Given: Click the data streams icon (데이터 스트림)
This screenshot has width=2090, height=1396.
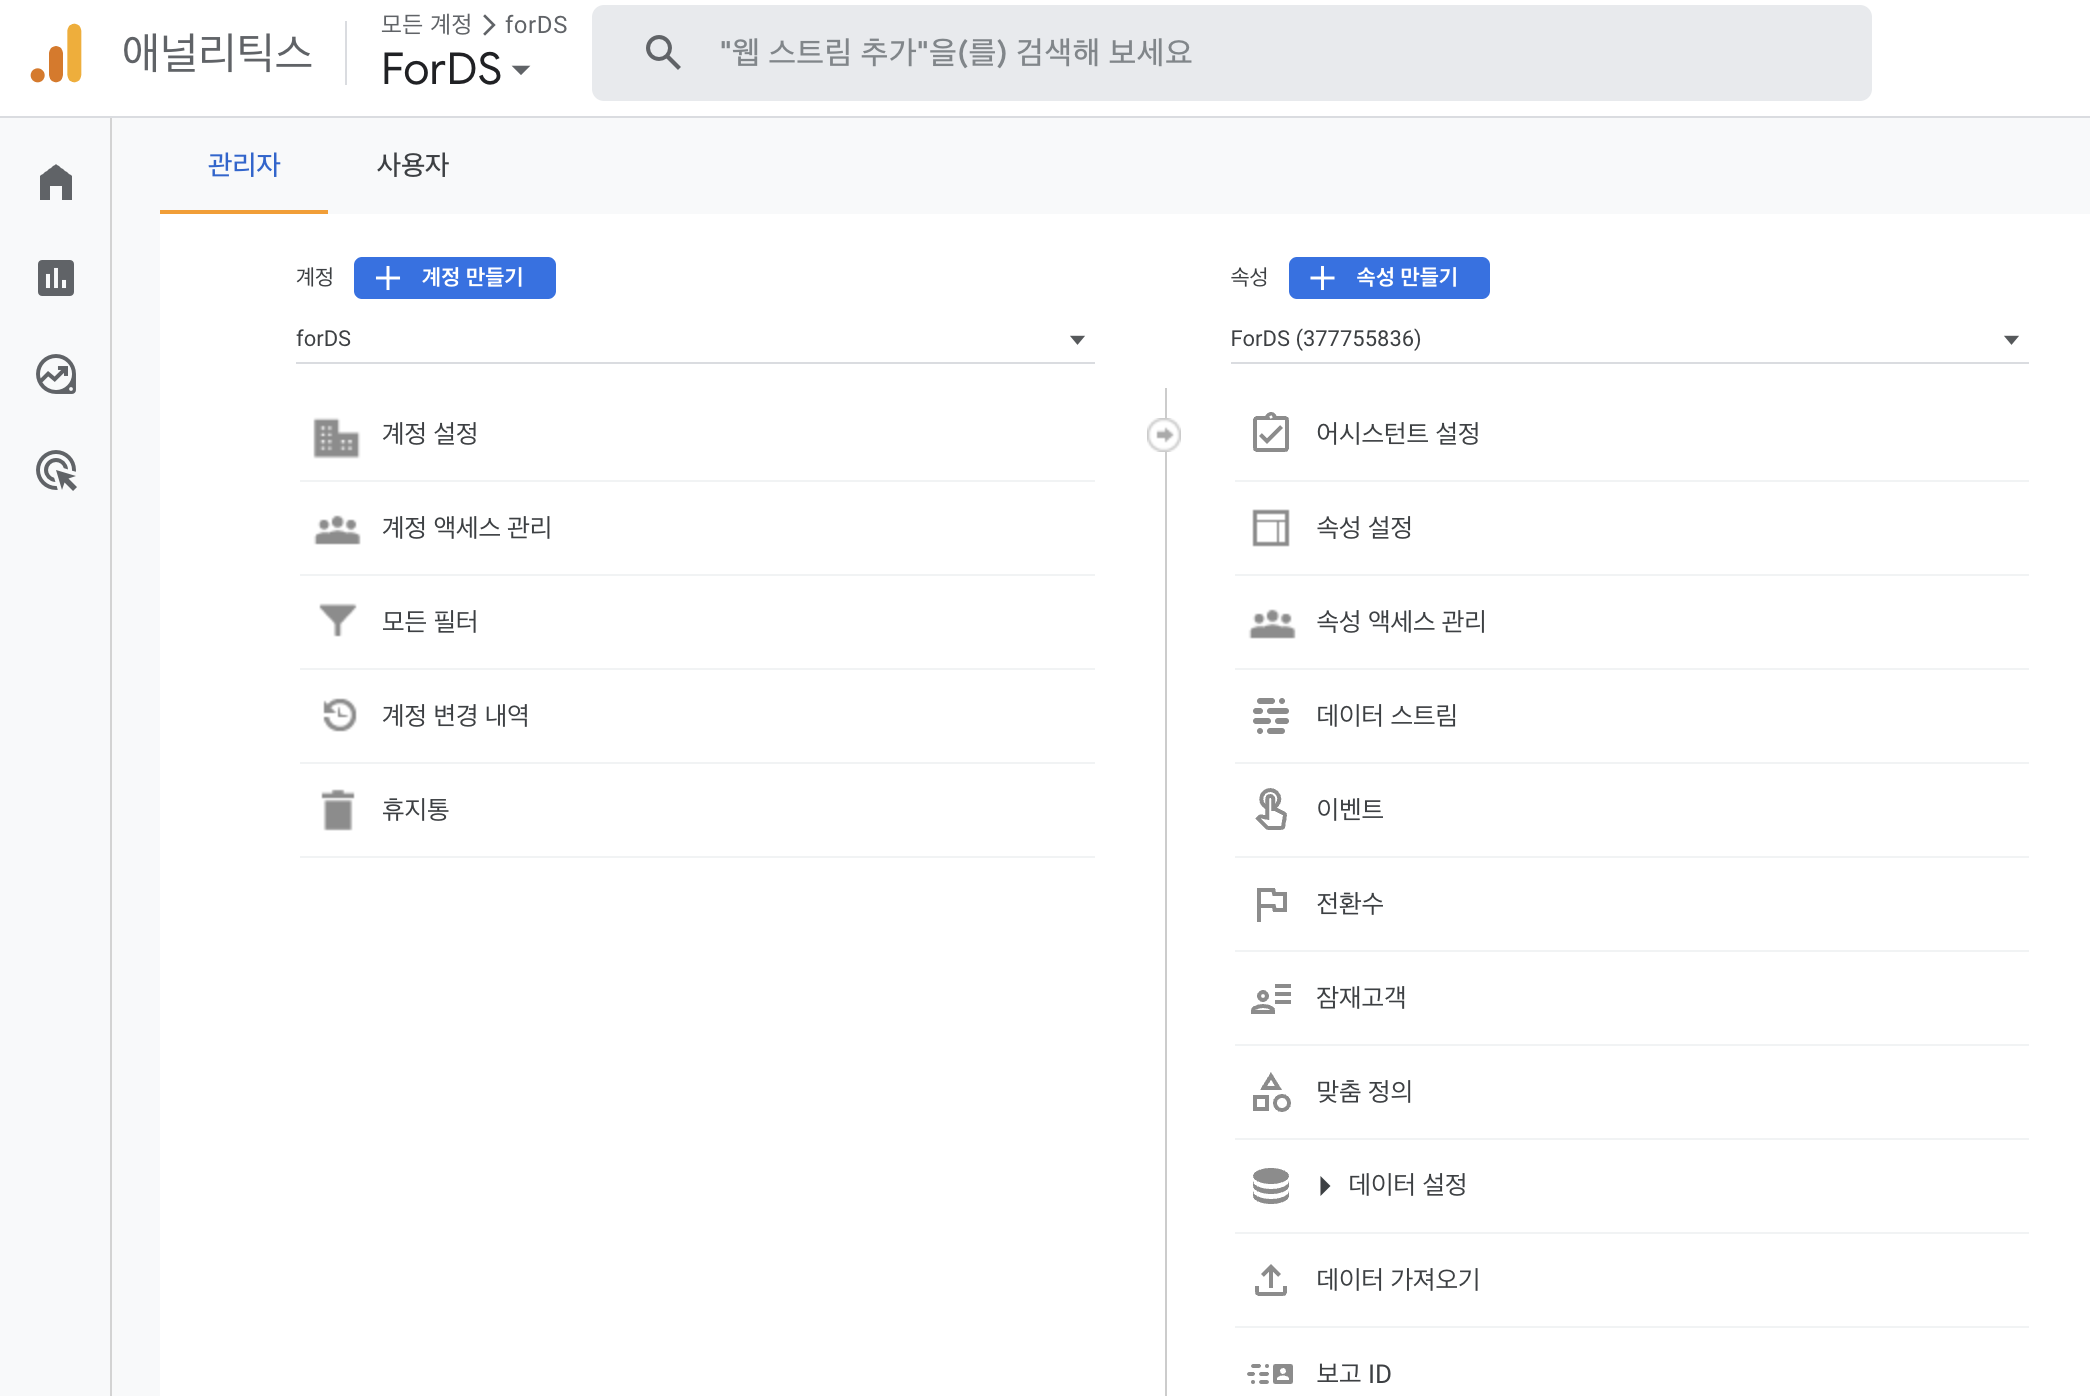Looking at the screenshot, I should [1271, 716].
